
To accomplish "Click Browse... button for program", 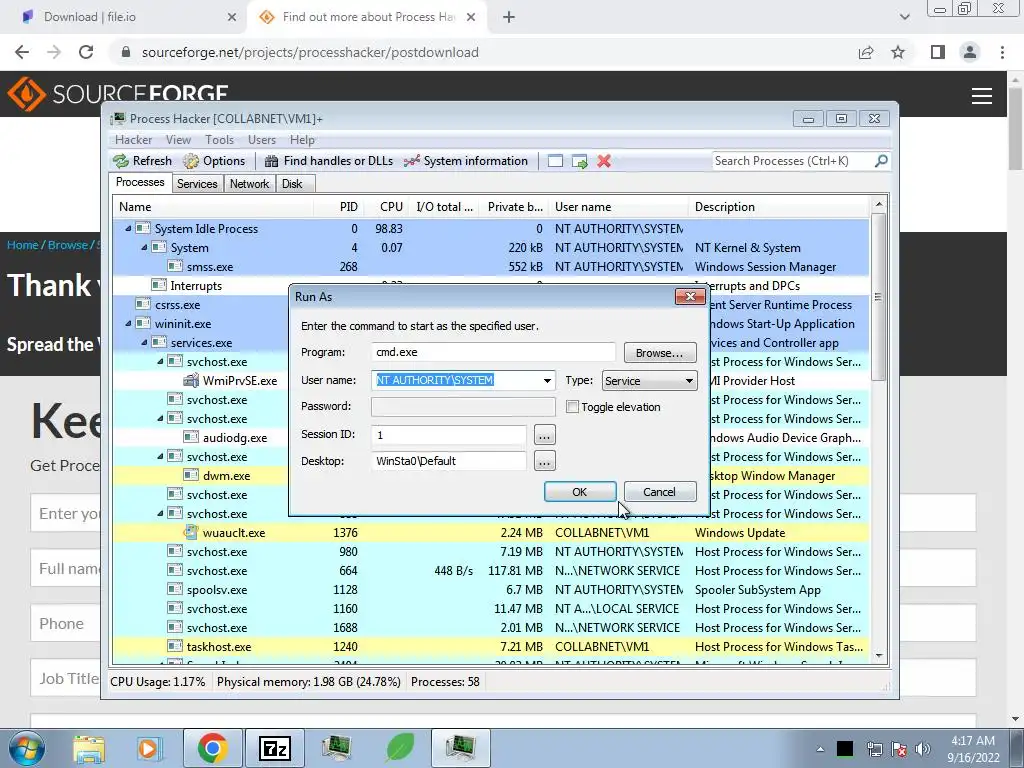I will 660,353.
